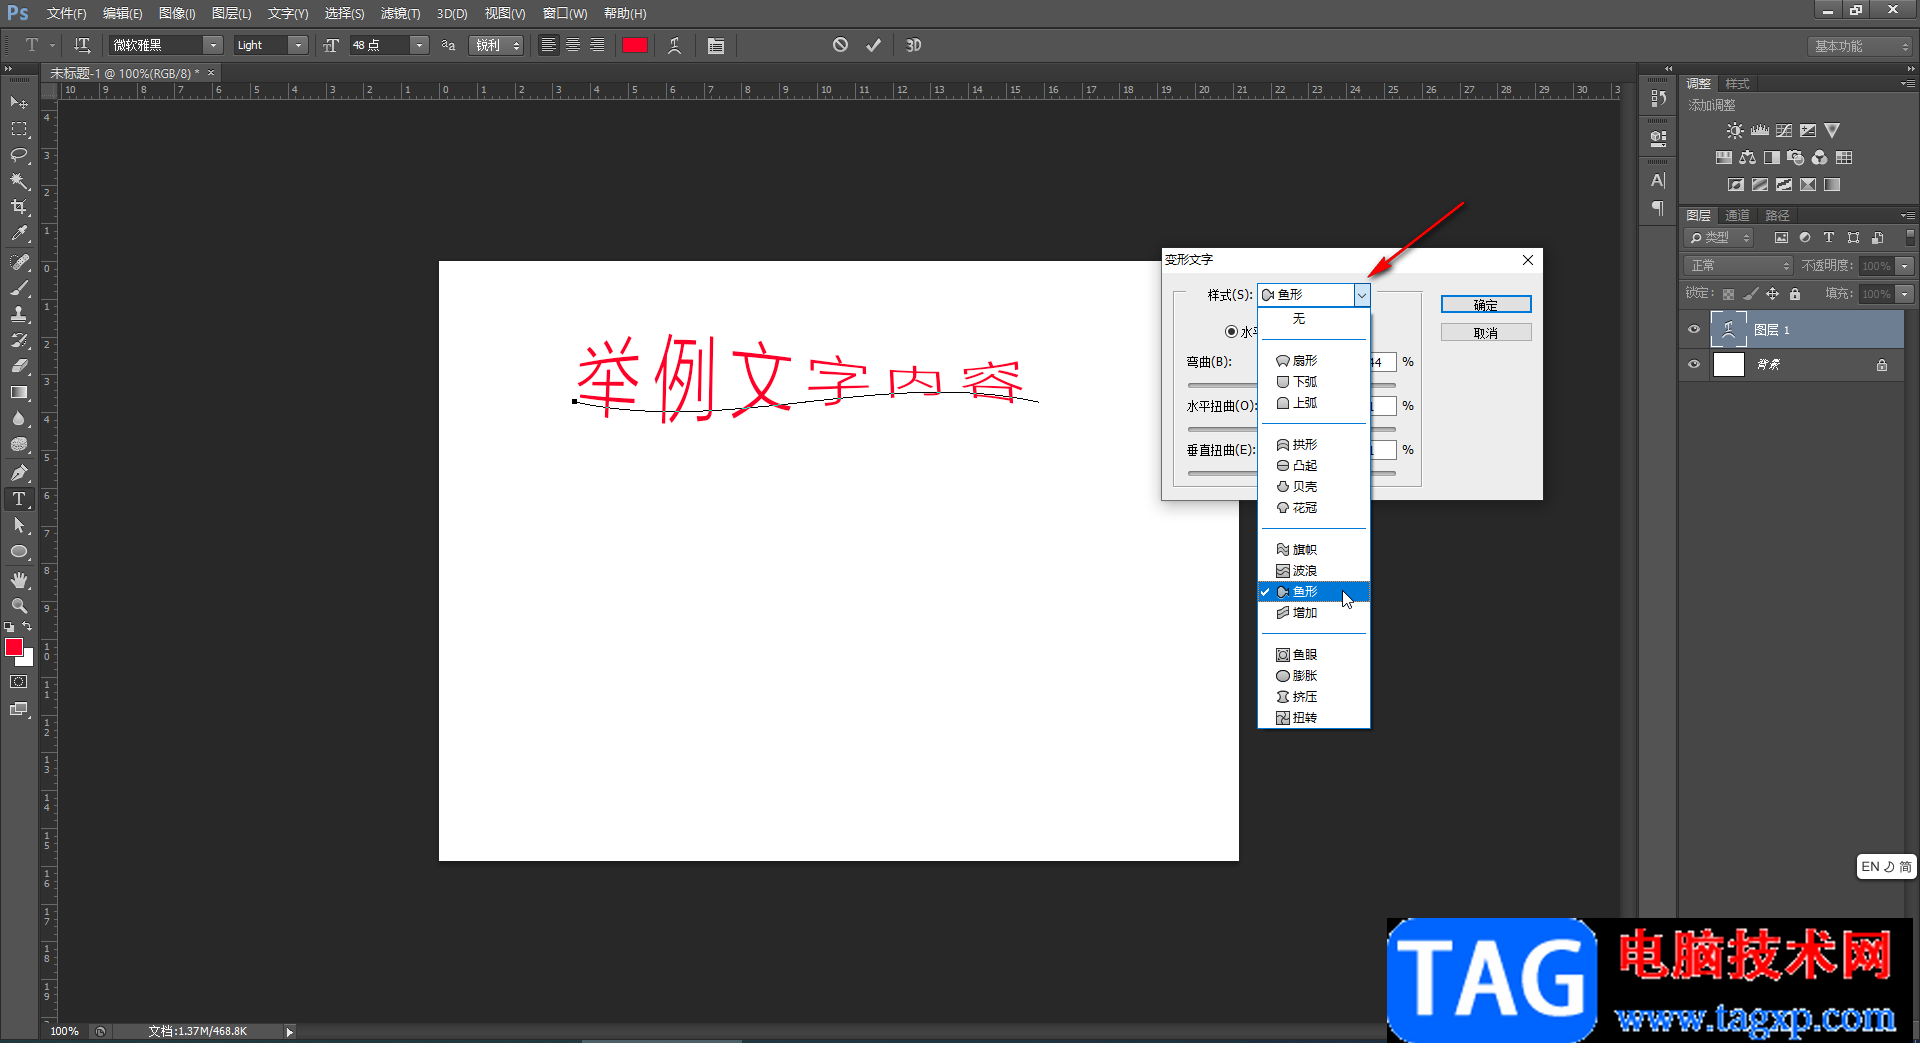This screenshot has height=1043, width=1920.
Task: Click the 确定 button in warp dialog
Action: click(1486, 305)
